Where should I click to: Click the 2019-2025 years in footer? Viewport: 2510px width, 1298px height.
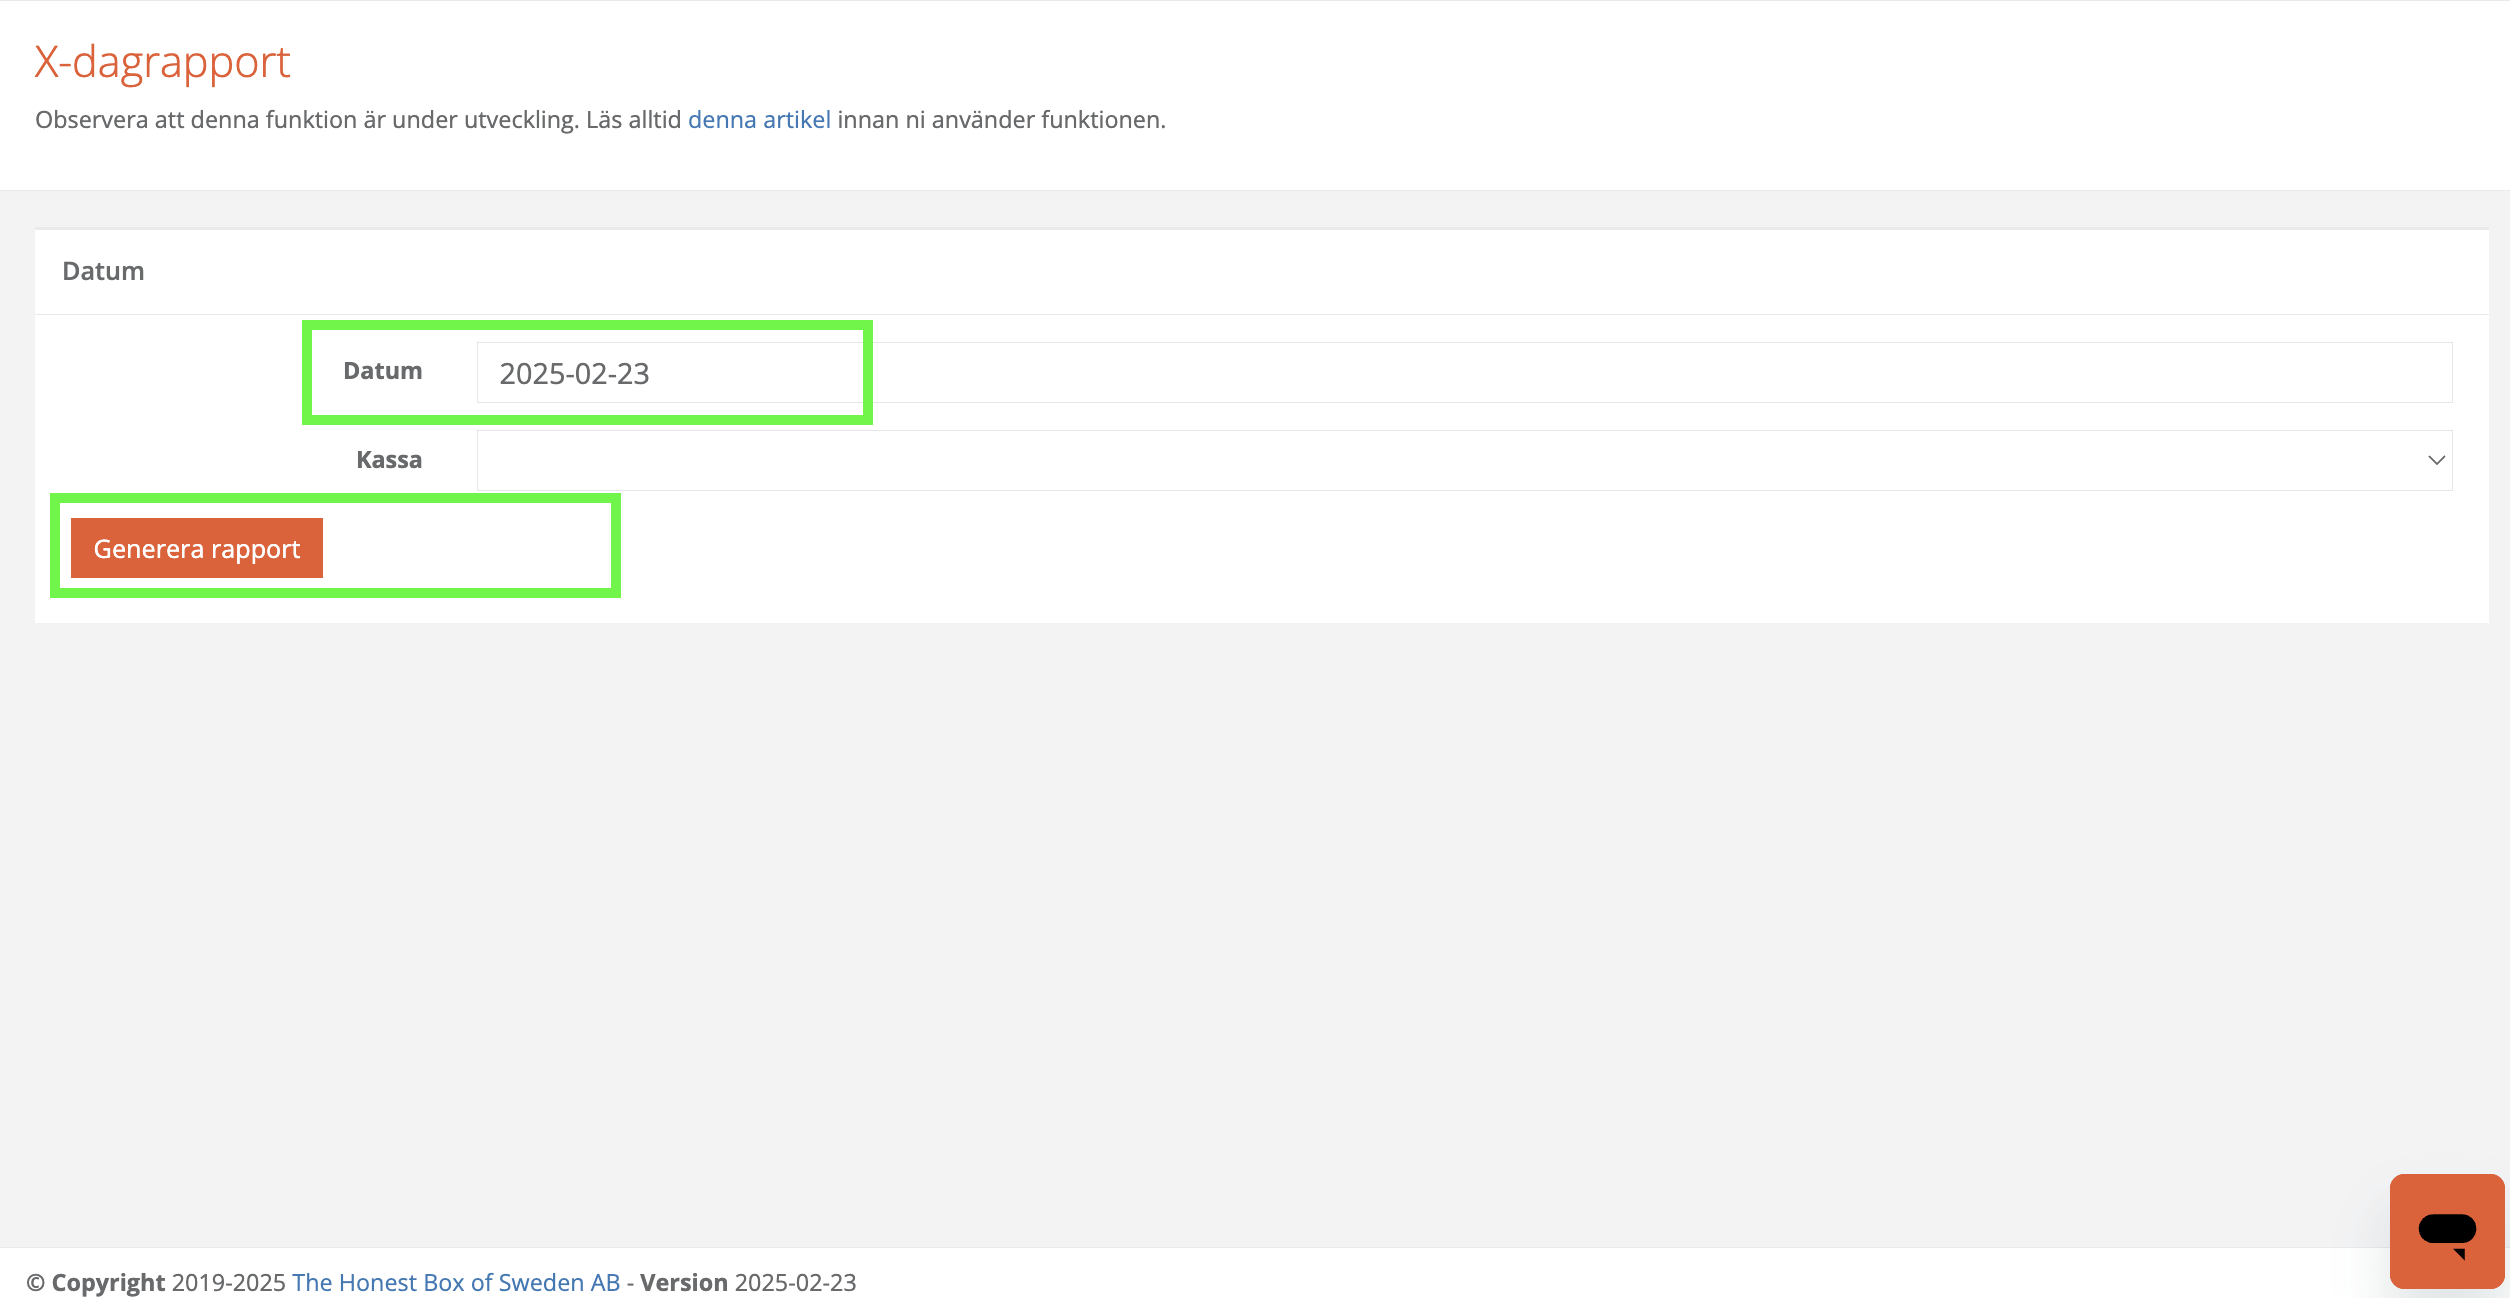228,1282
